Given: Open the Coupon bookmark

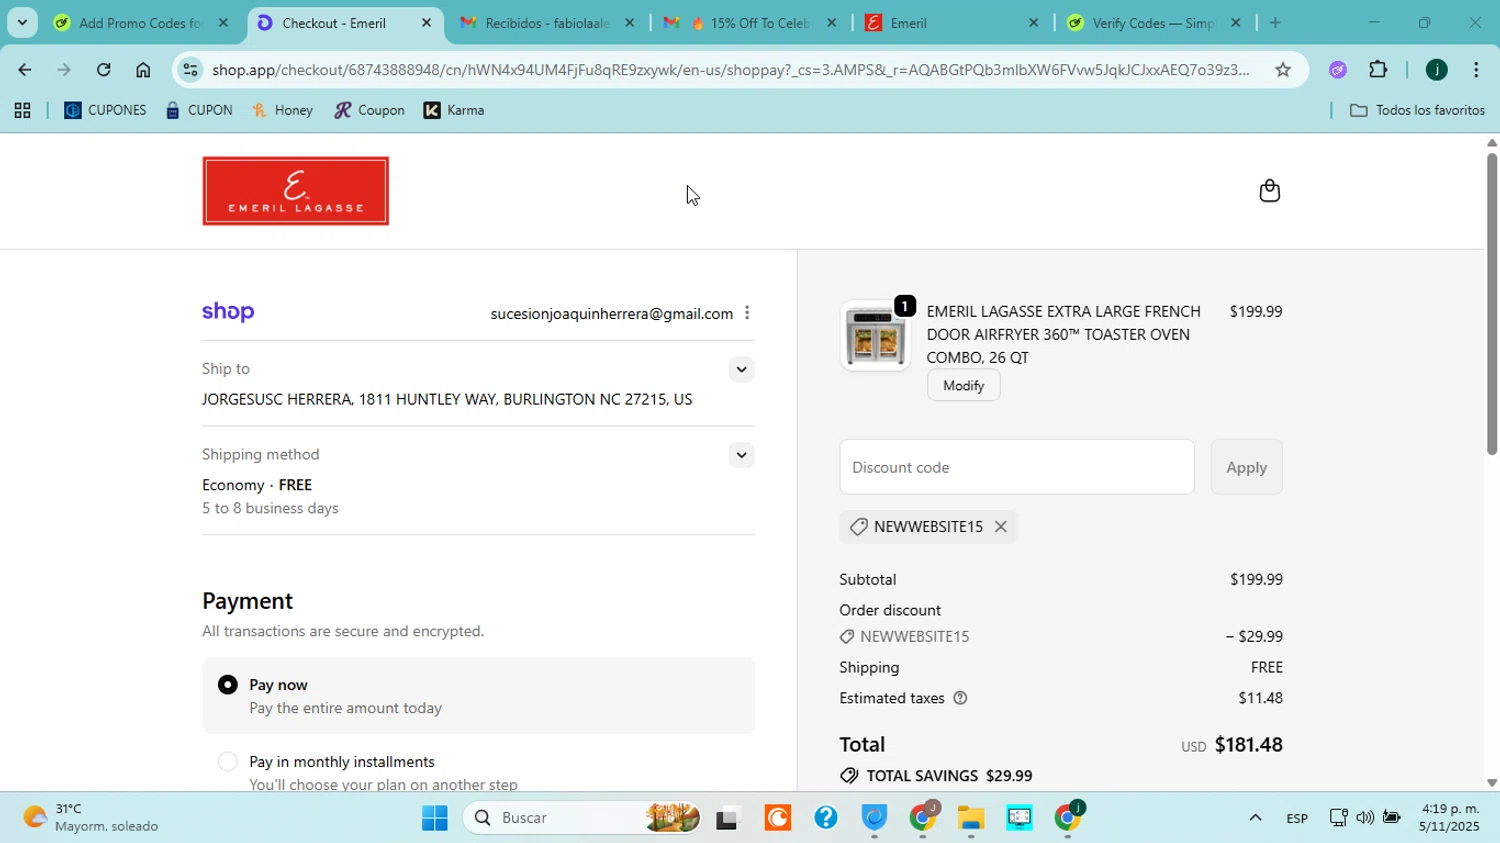Looking at the screenshot, I should click(369, 111).
